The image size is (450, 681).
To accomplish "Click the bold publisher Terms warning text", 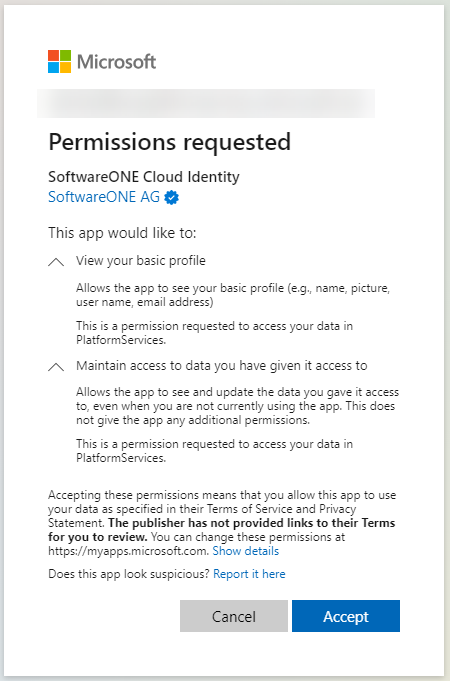I will coord(222,530).
